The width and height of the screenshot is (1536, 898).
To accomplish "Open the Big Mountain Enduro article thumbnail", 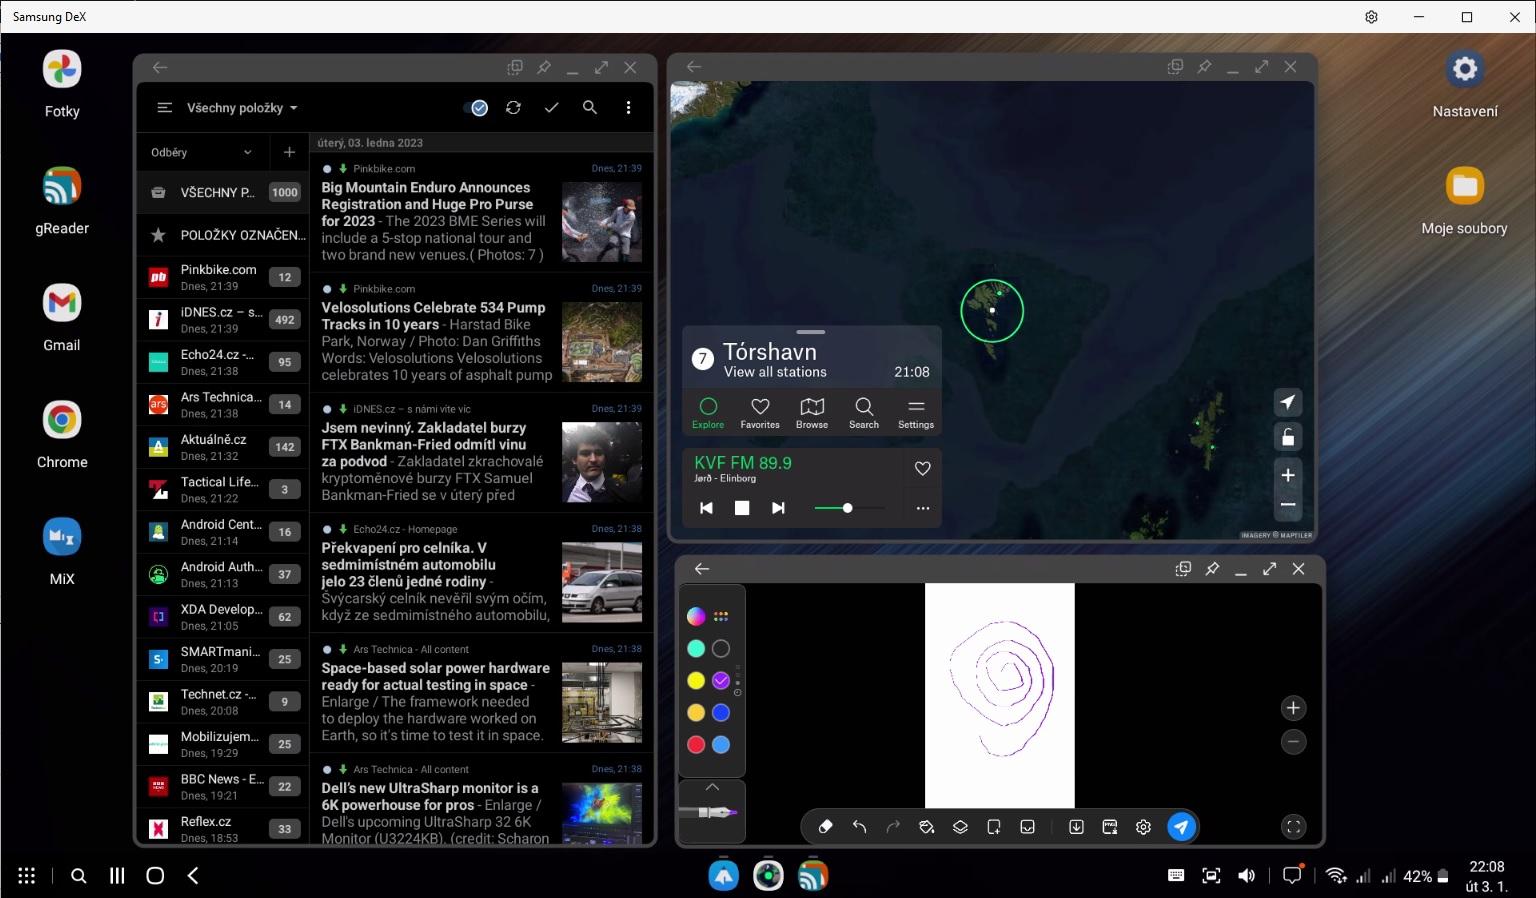I will (x=602, y=221).
